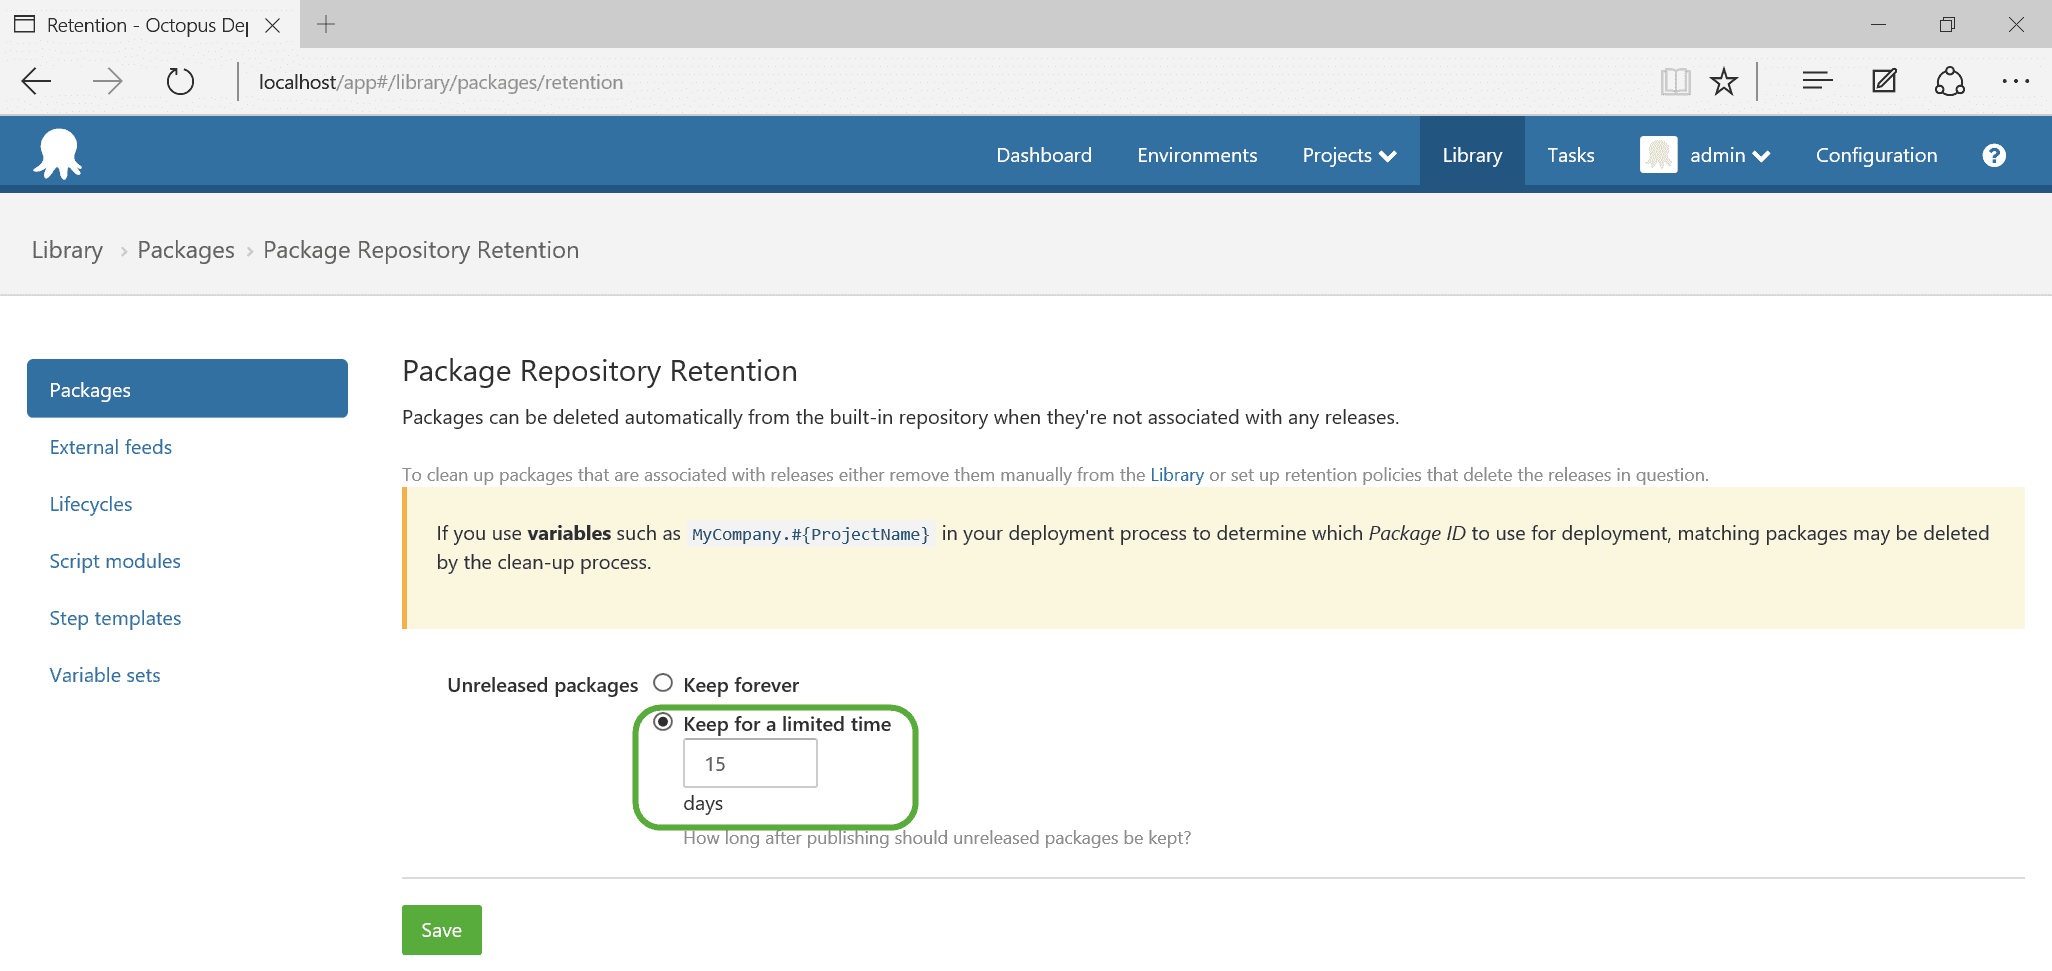This screenshot has height=971, width=2052.
Task: Open the Library tab in navigation
Action: coord(1471,155)
